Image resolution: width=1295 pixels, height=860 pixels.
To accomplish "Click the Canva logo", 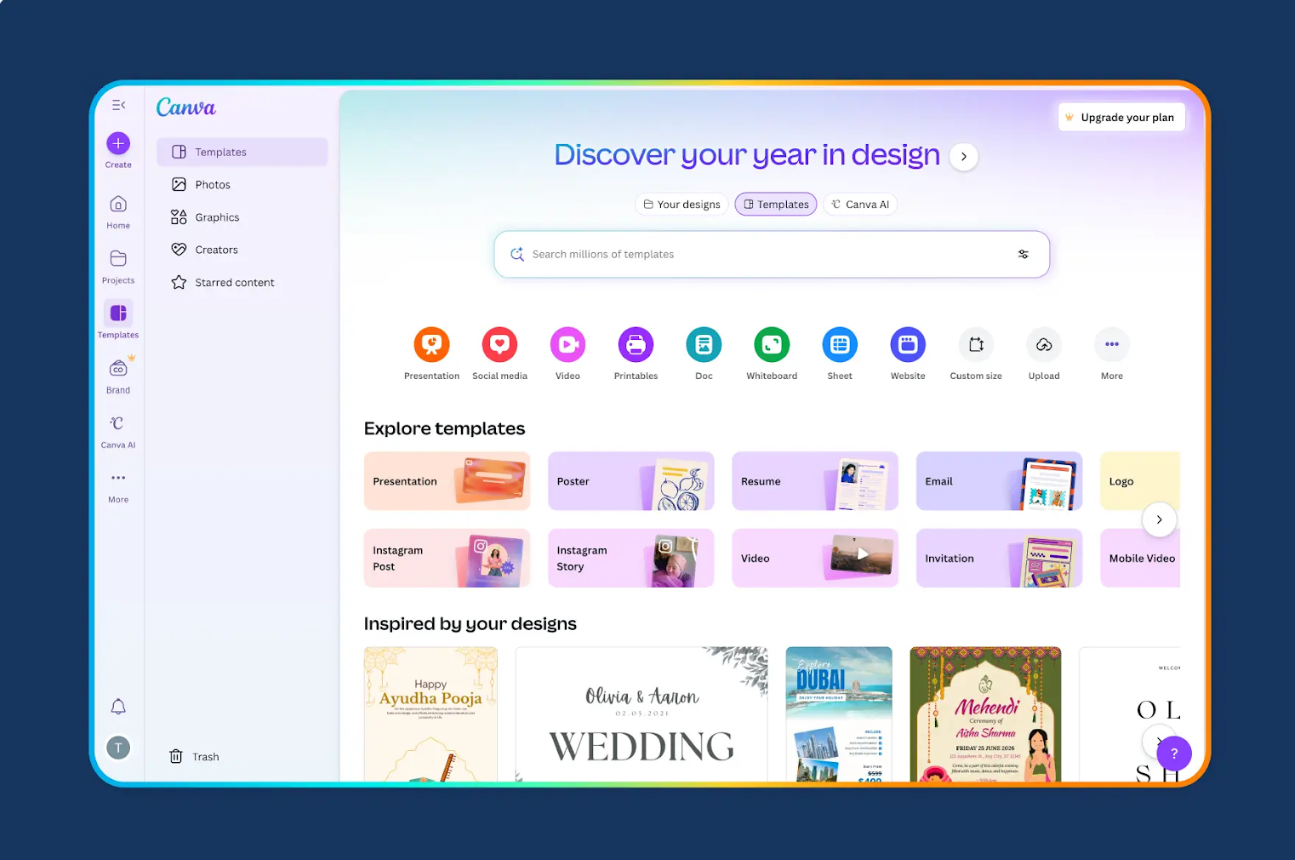I will pyautogui.click(x=186, y=107).
